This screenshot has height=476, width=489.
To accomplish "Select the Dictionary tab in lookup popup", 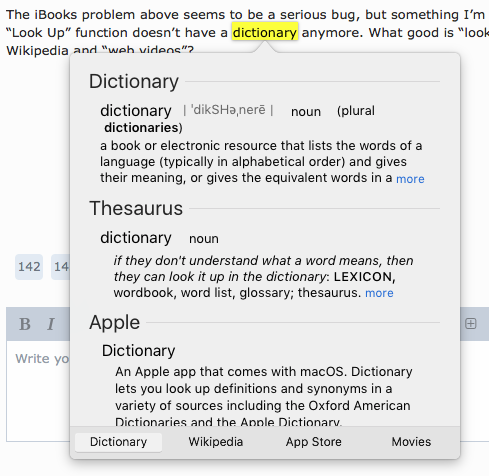I will [118, 442].
